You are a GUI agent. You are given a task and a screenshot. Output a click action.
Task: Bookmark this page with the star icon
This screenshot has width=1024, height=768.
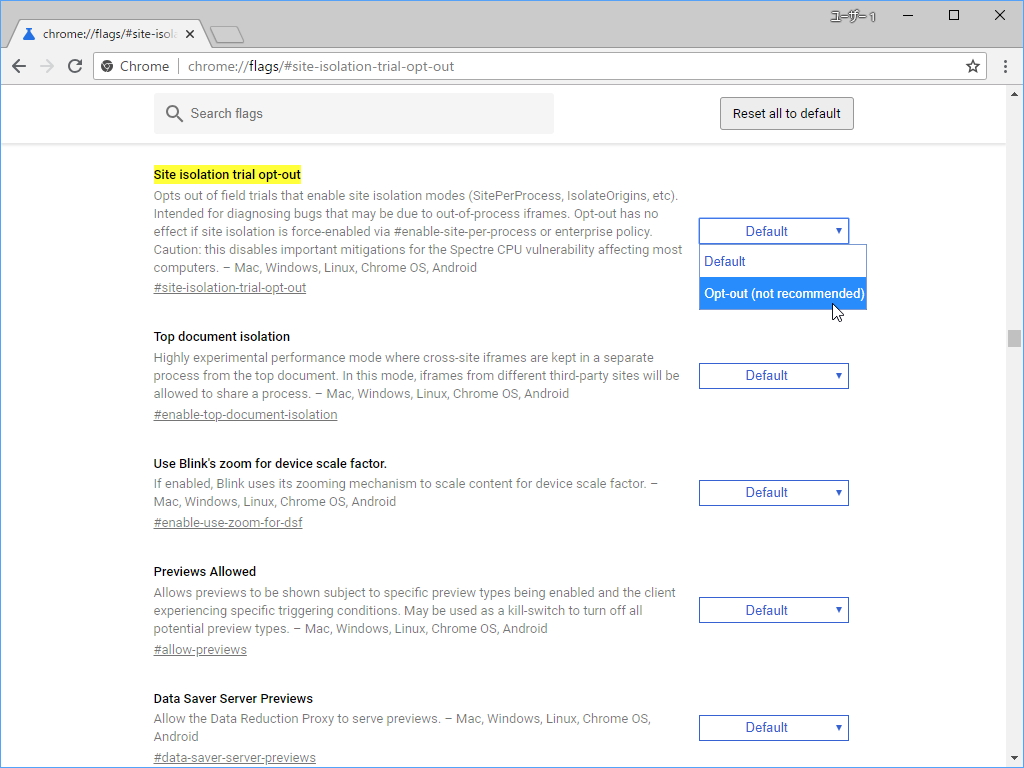click(972, 66)
